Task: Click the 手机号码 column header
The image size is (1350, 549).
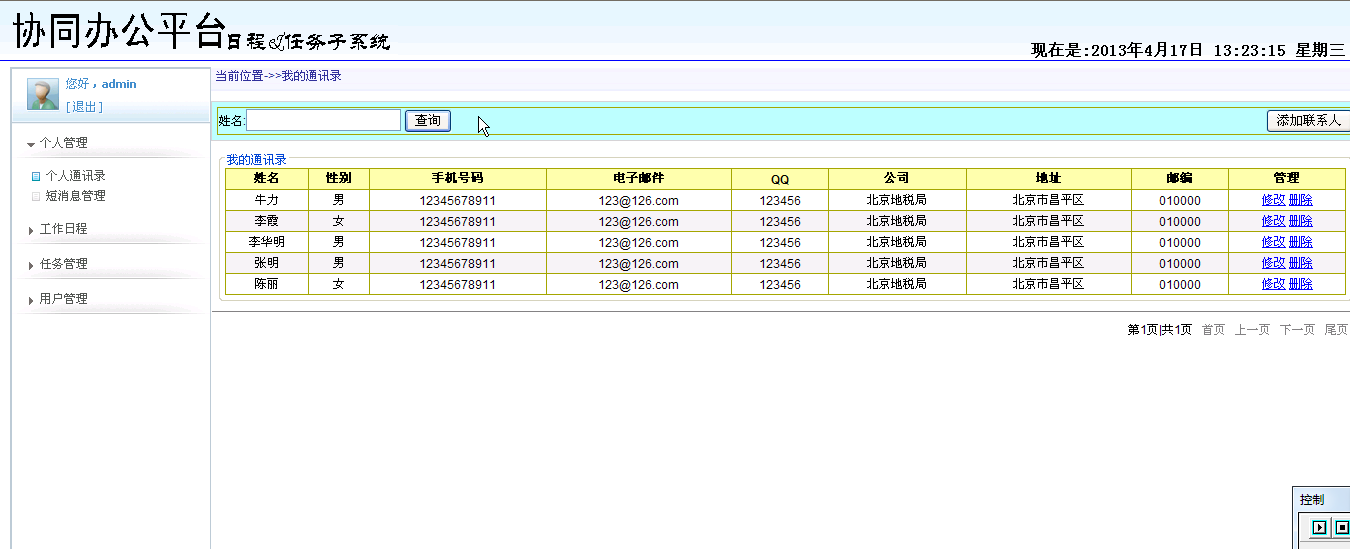Action: tap(458, 178)
